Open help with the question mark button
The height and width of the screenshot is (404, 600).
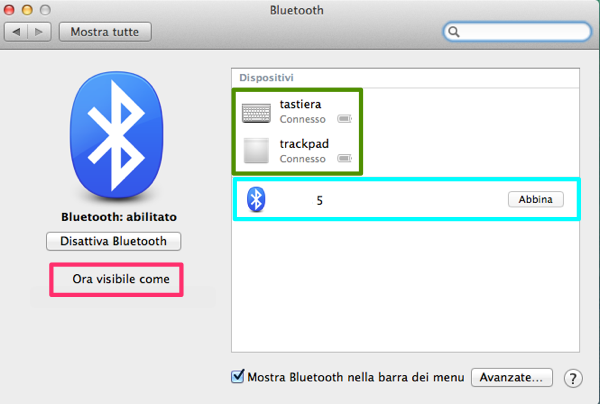coord(573,378)
